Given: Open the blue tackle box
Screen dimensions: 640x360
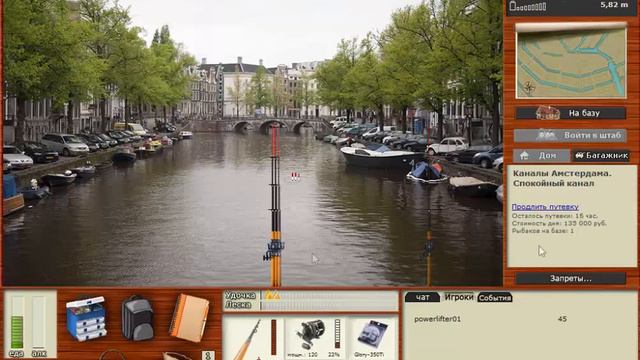Looking at the screenshot, I should tap(86, 319).
